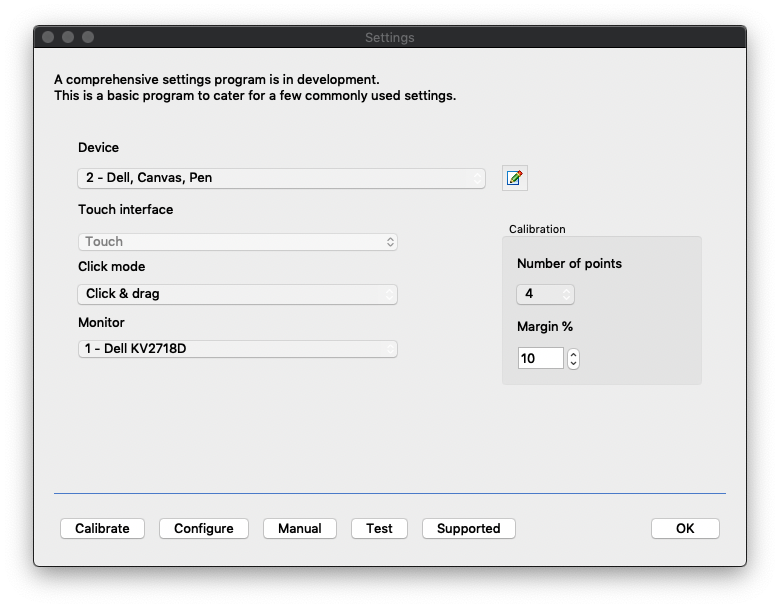Click the 'comprehensive settings program' text line
The image size is (780, 608).
coord(217,80)
